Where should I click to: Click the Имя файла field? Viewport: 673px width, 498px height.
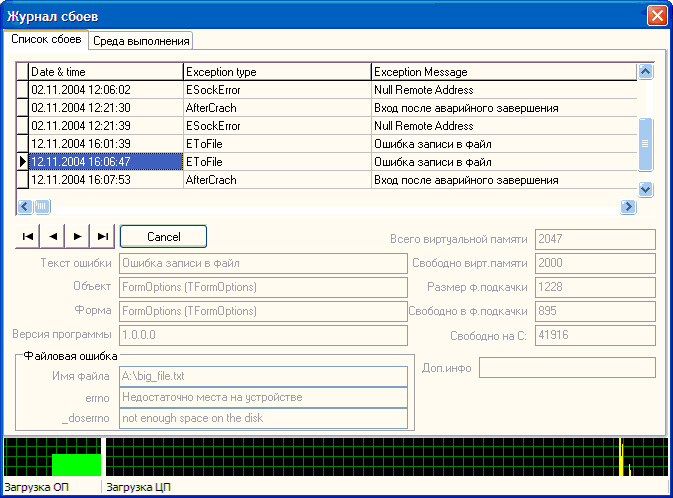point(263,376)
